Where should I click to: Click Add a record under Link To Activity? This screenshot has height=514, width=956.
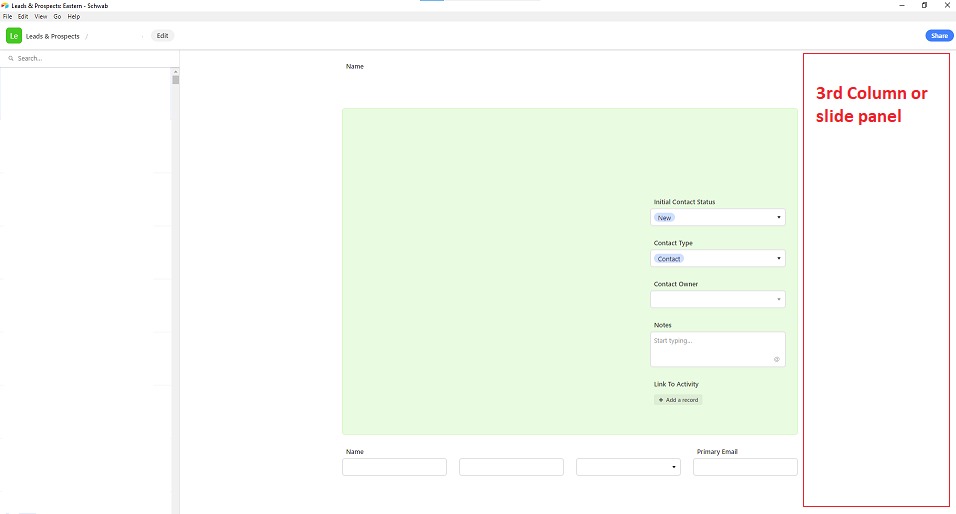click(678, 400)
